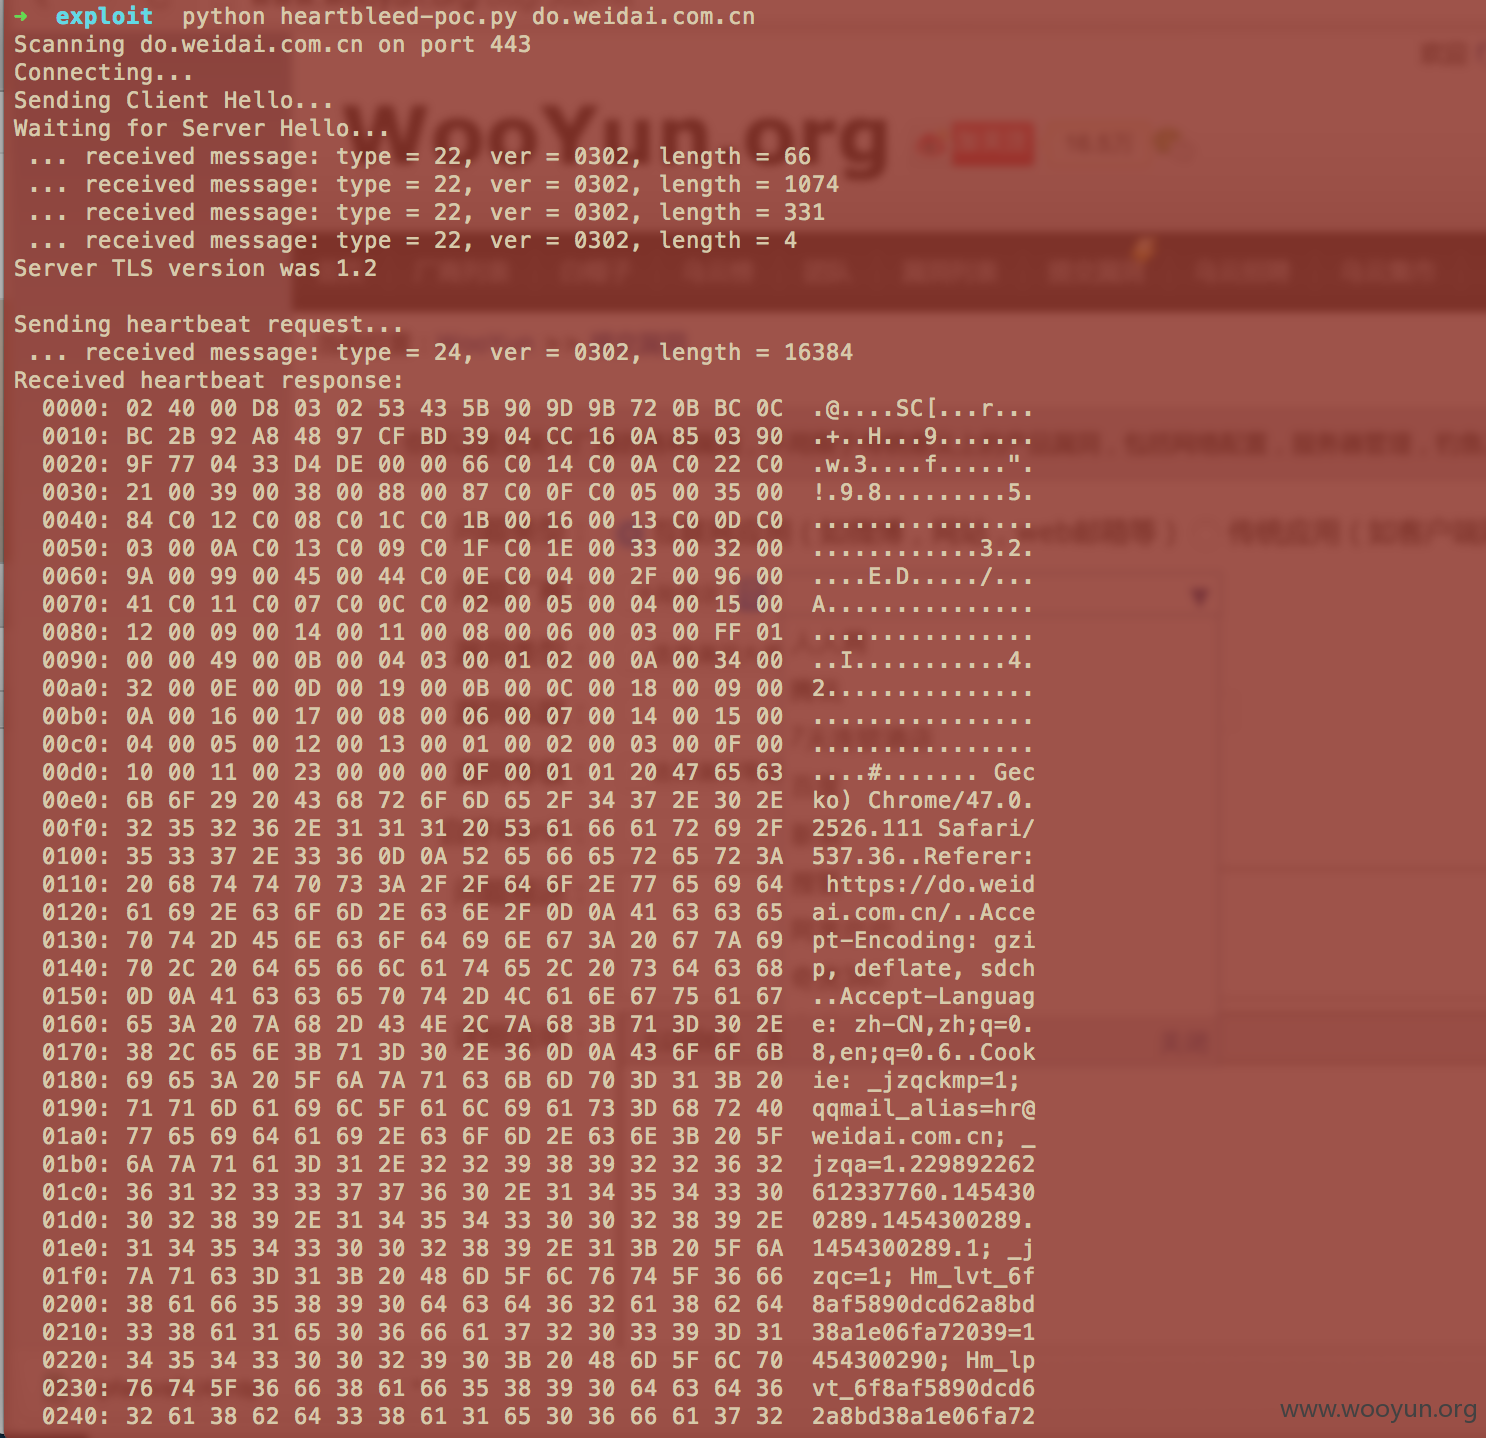The height and width of the screenshot is (1438, 1486).
Task: Click the 'Waiting for Server Hello...' line
Action: pos(201,128)
